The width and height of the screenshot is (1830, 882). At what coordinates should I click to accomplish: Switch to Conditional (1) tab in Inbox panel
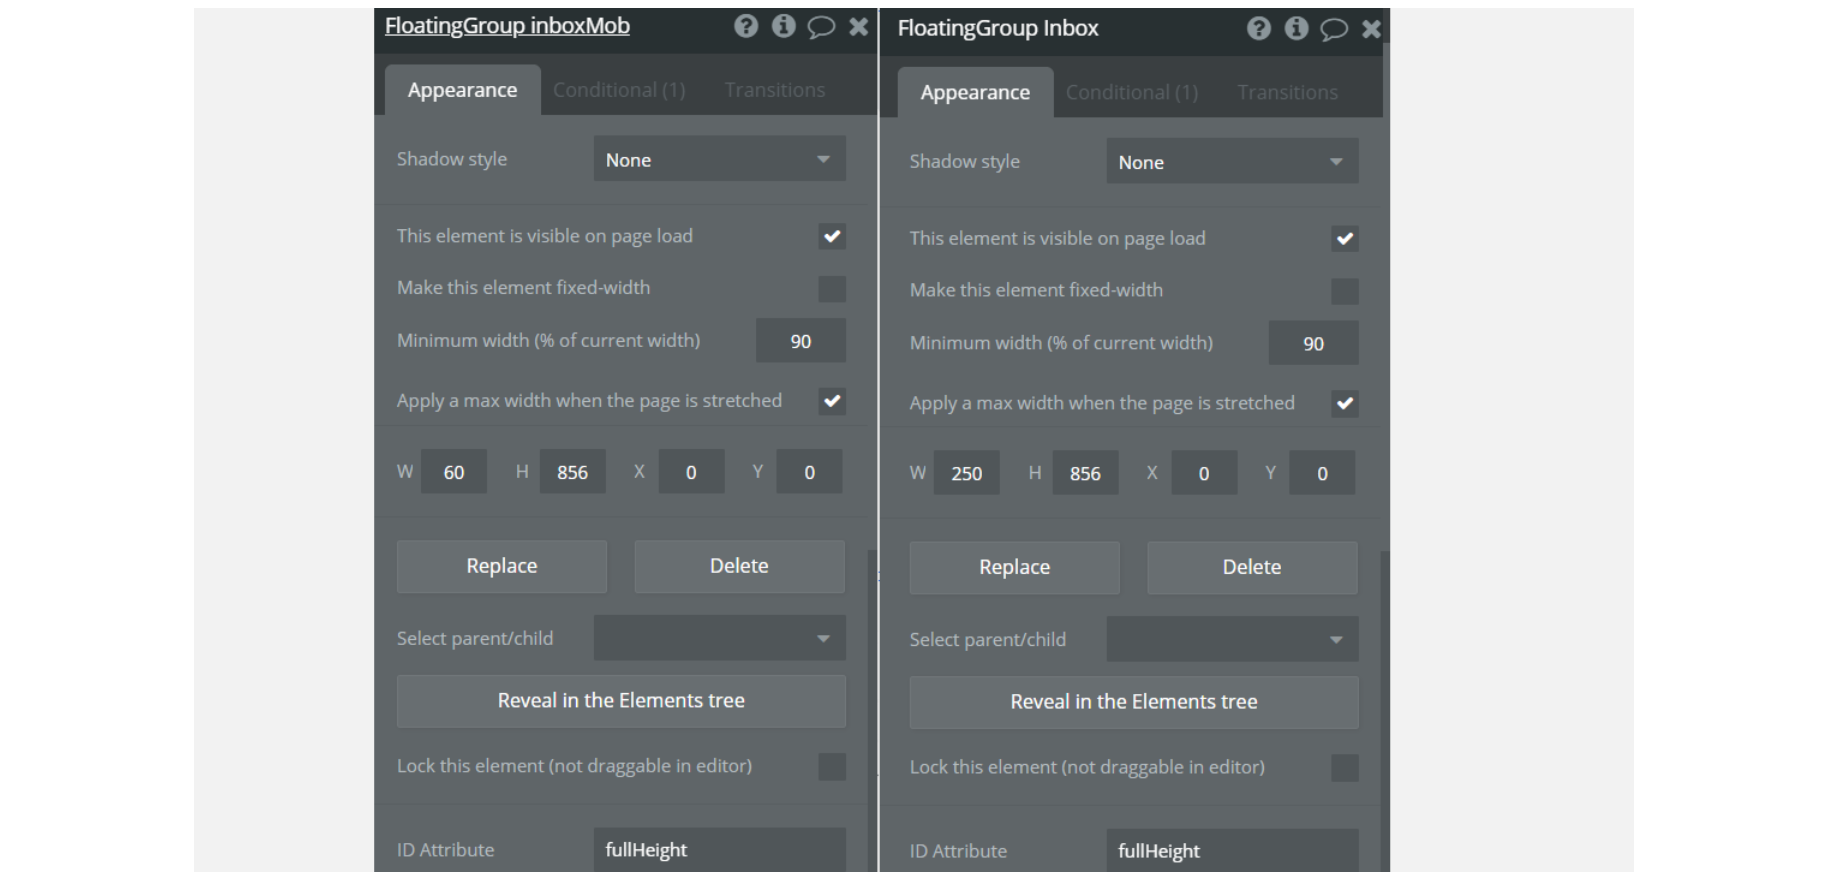[x=1132, y=92]
